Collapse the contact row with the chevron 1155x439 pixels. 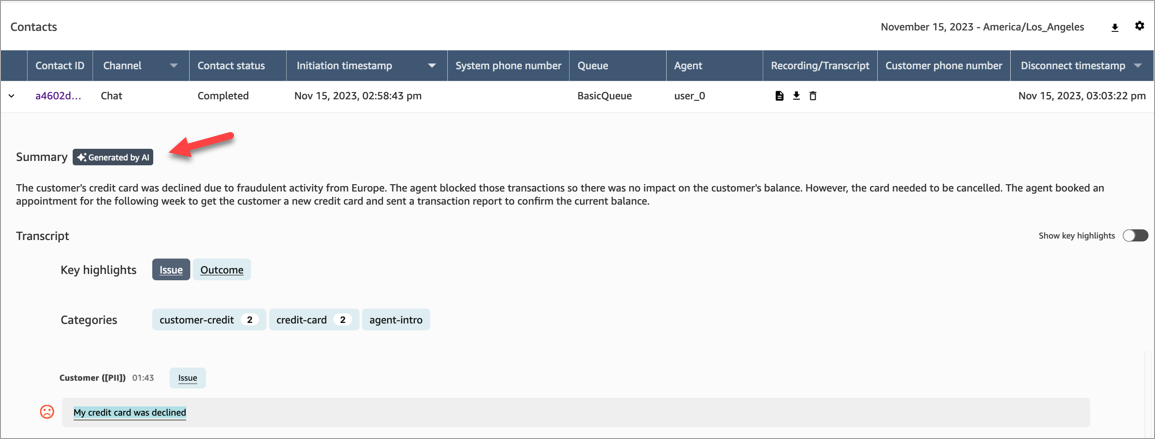(x=12, y=96)
